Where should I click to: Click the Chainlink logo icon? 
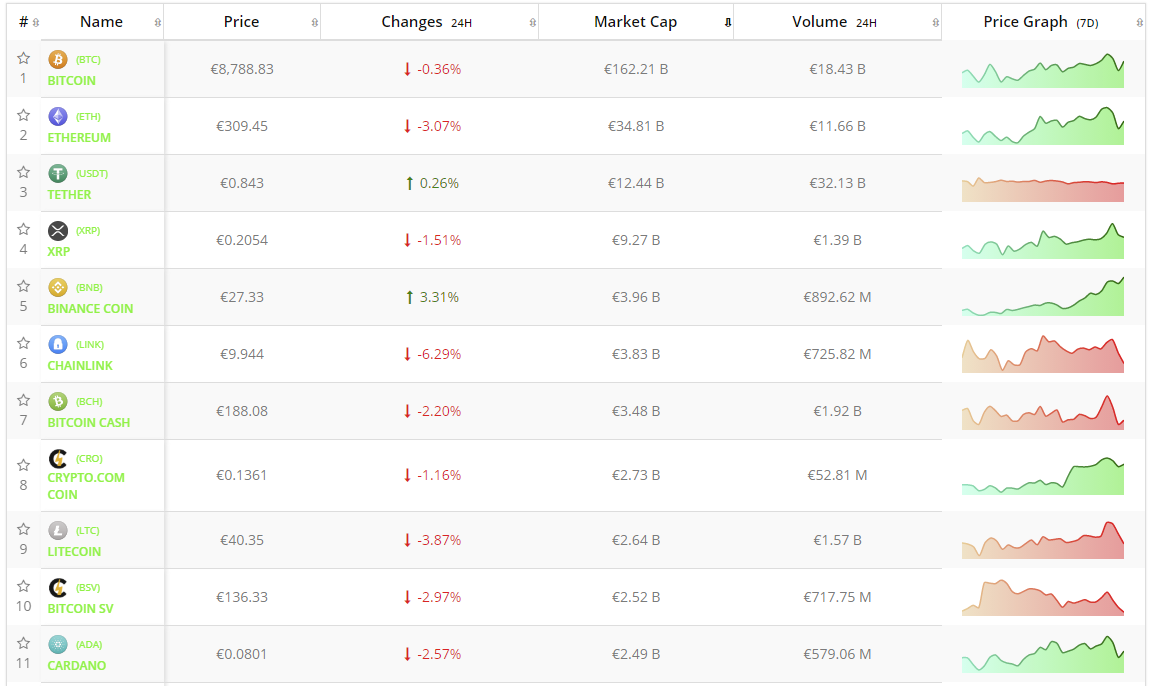pyautogui.click(x=58, y=345)
